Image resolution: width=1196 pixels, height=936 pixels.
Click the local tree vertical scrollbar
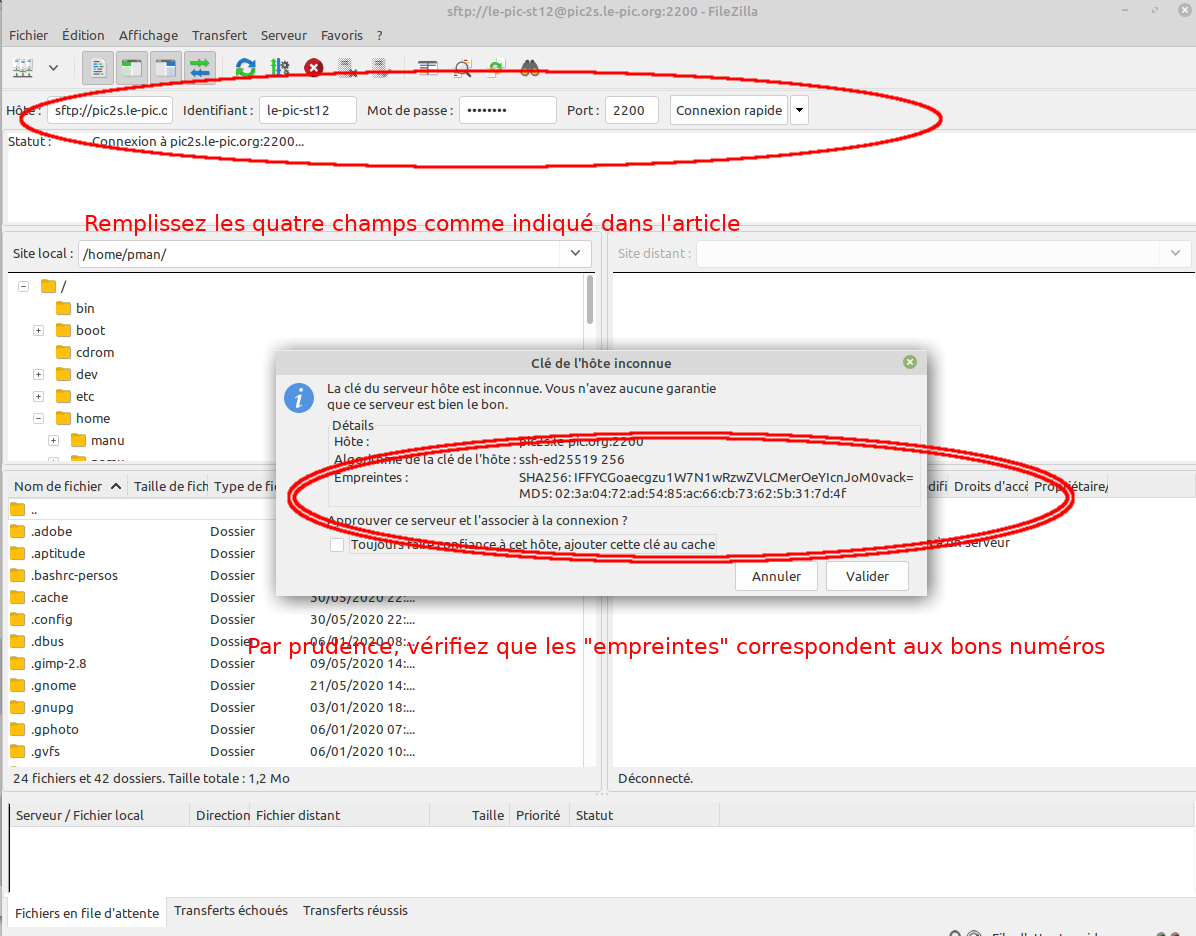coord(590,300)
